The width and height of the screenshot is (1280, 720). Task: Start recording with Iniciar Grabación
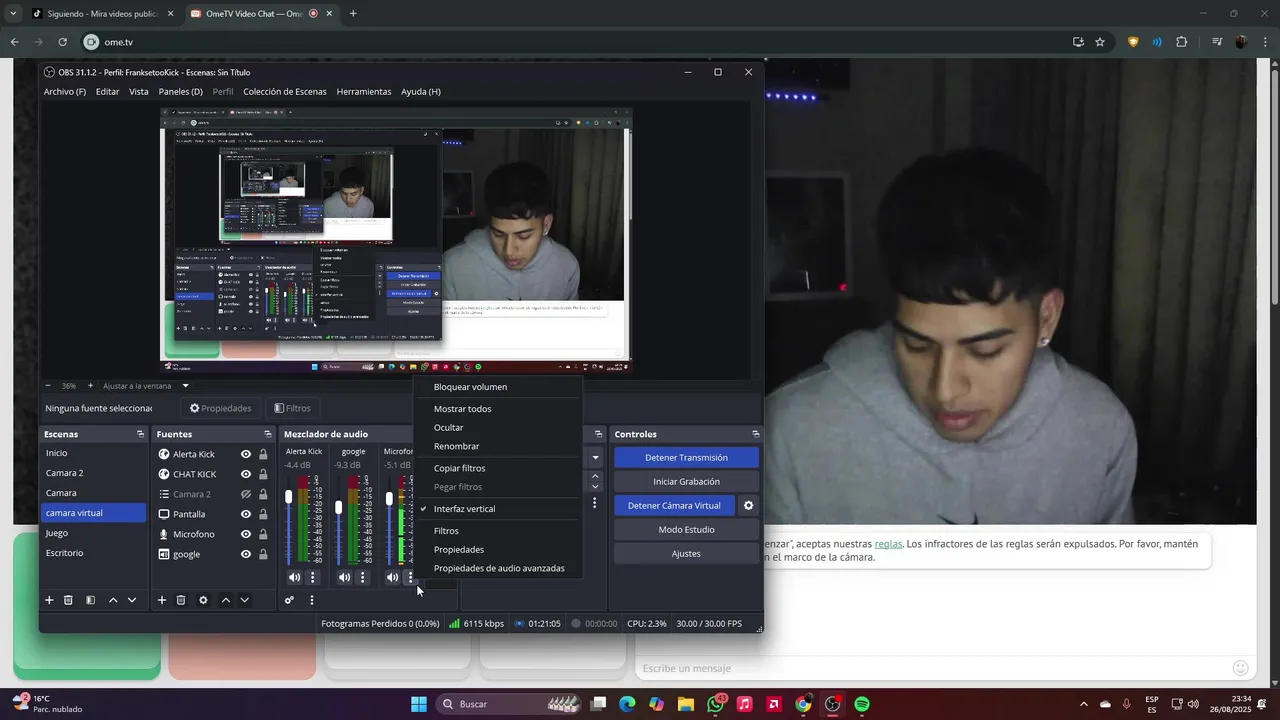pyautogui.click(x=686, y=482)
